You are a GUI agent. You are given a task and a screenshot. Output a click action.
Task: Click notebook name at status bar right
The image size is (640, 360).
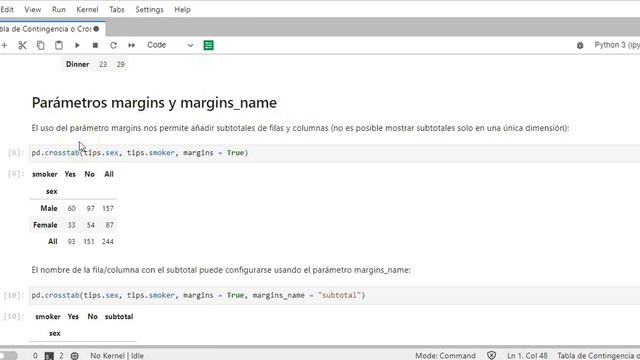598,356
